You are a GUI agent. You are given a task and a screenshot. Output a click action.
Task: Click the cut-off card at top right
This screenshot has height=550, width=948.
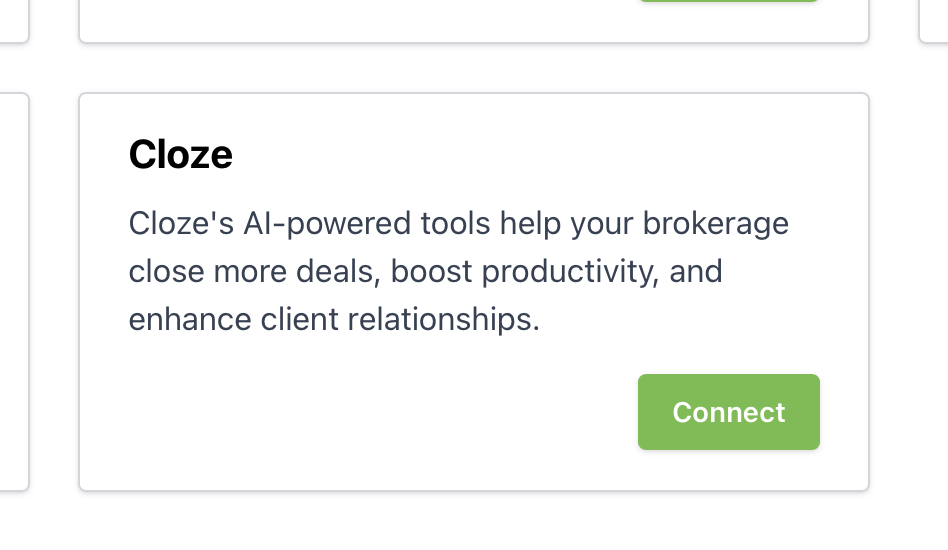[933, 20]
